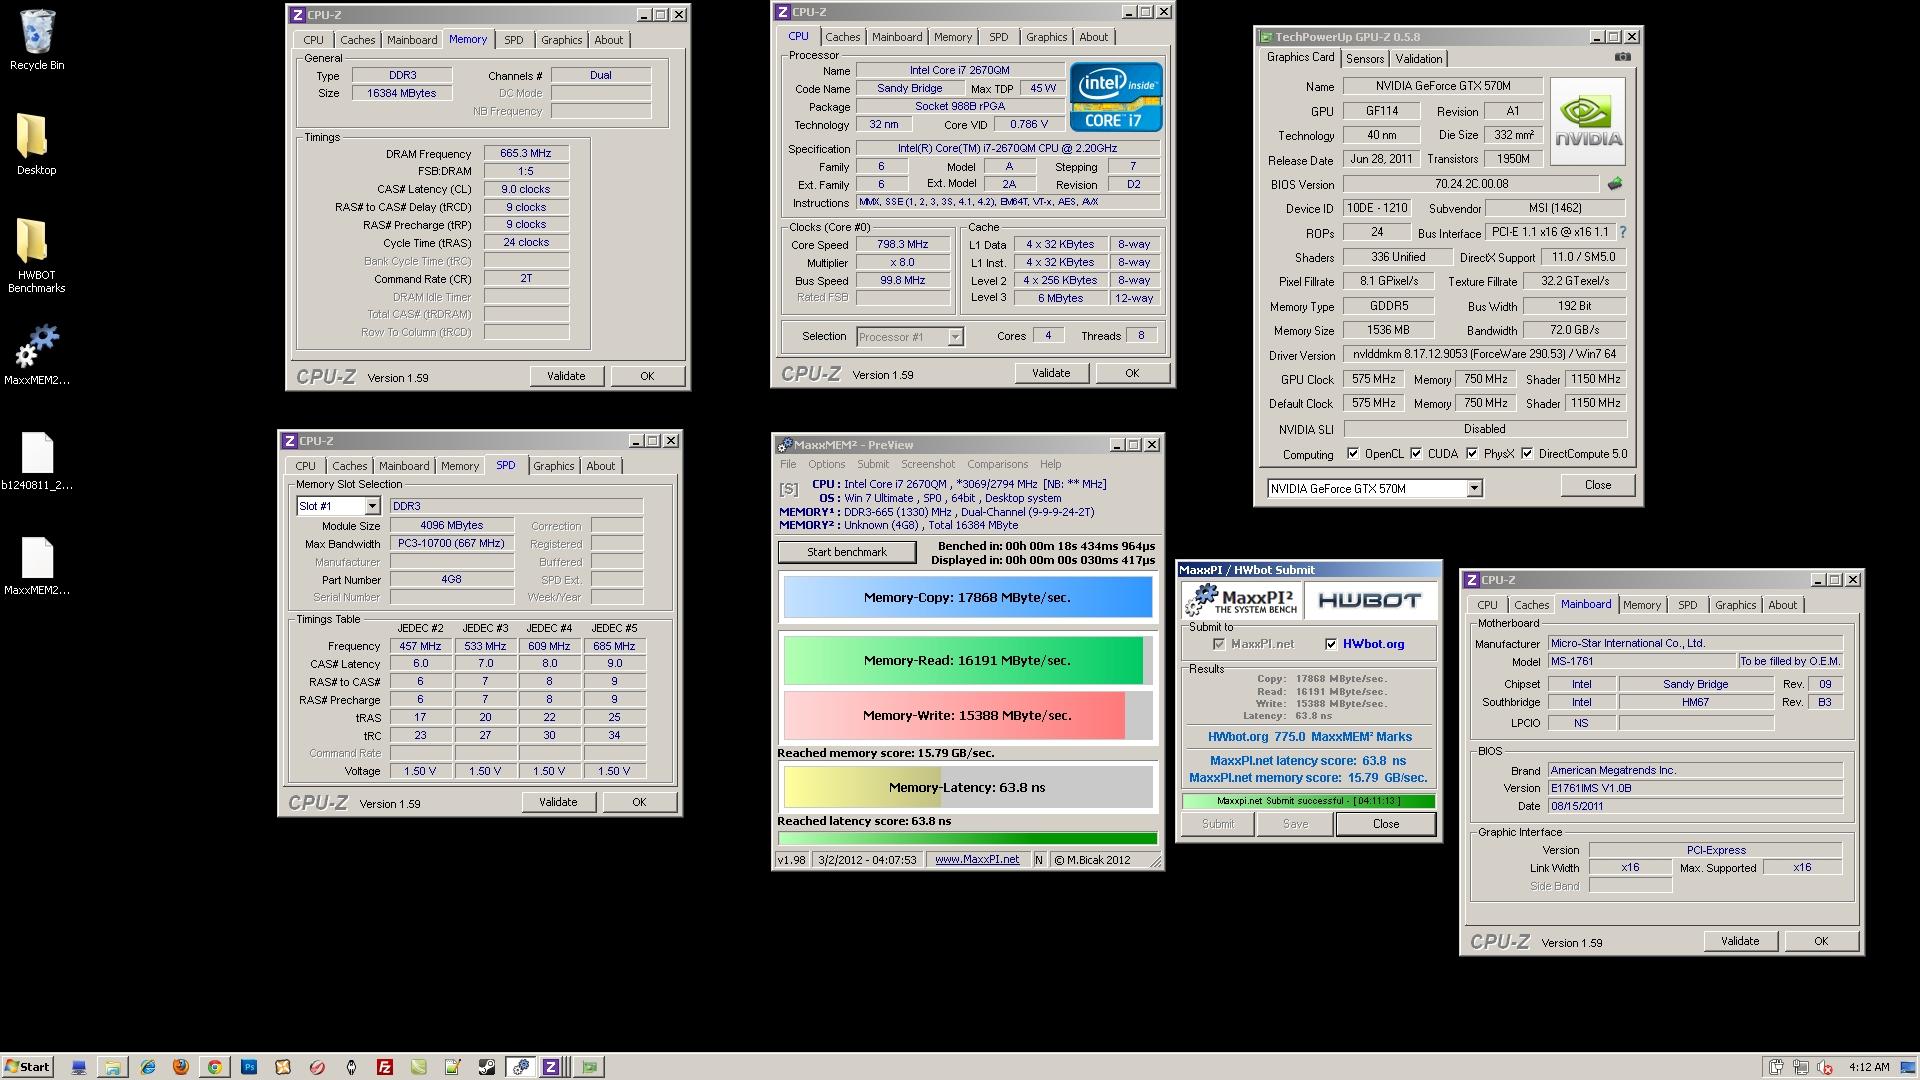
Task: Open the Slot #1 memory slot dropdown
Action: tap(372, 506)
